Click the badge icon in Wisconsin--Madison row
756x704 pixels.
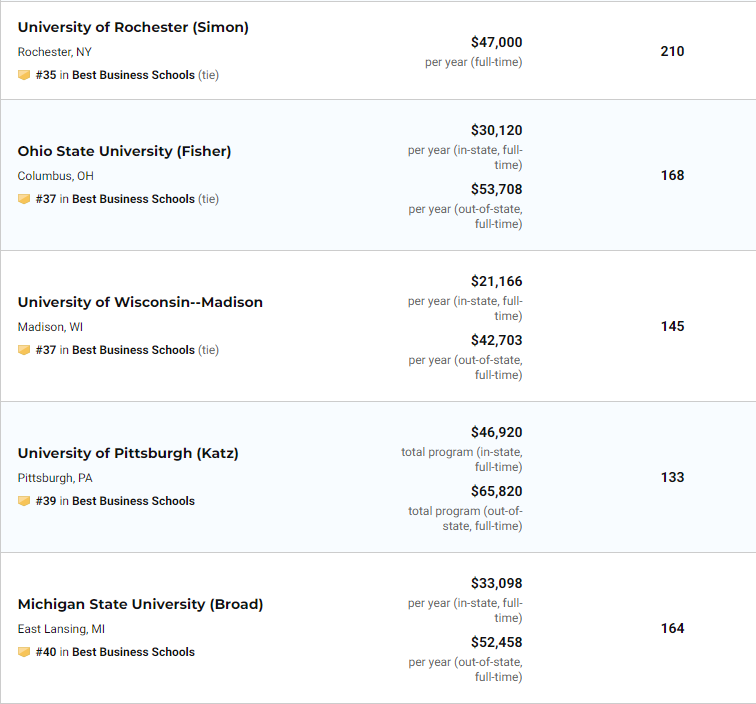pyautogui.click(x=24, y=350)
